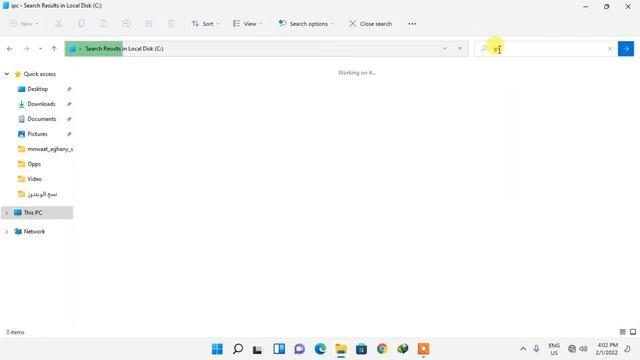Open Microsoft Store from taskbar
Viewport: 640px width, 360px height.
362,349
